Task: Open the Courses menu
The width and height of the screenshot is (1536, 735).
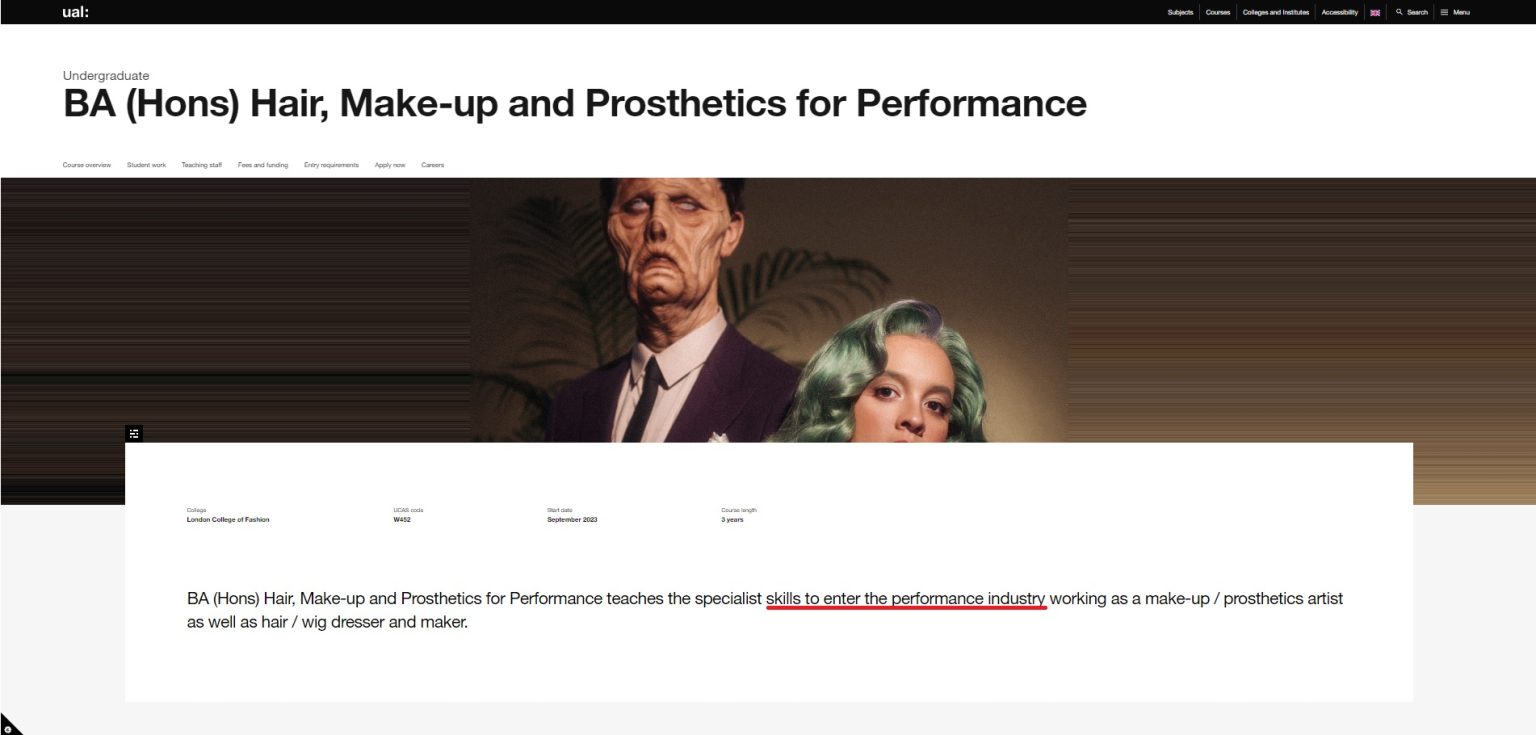Action: [1218, 13]
